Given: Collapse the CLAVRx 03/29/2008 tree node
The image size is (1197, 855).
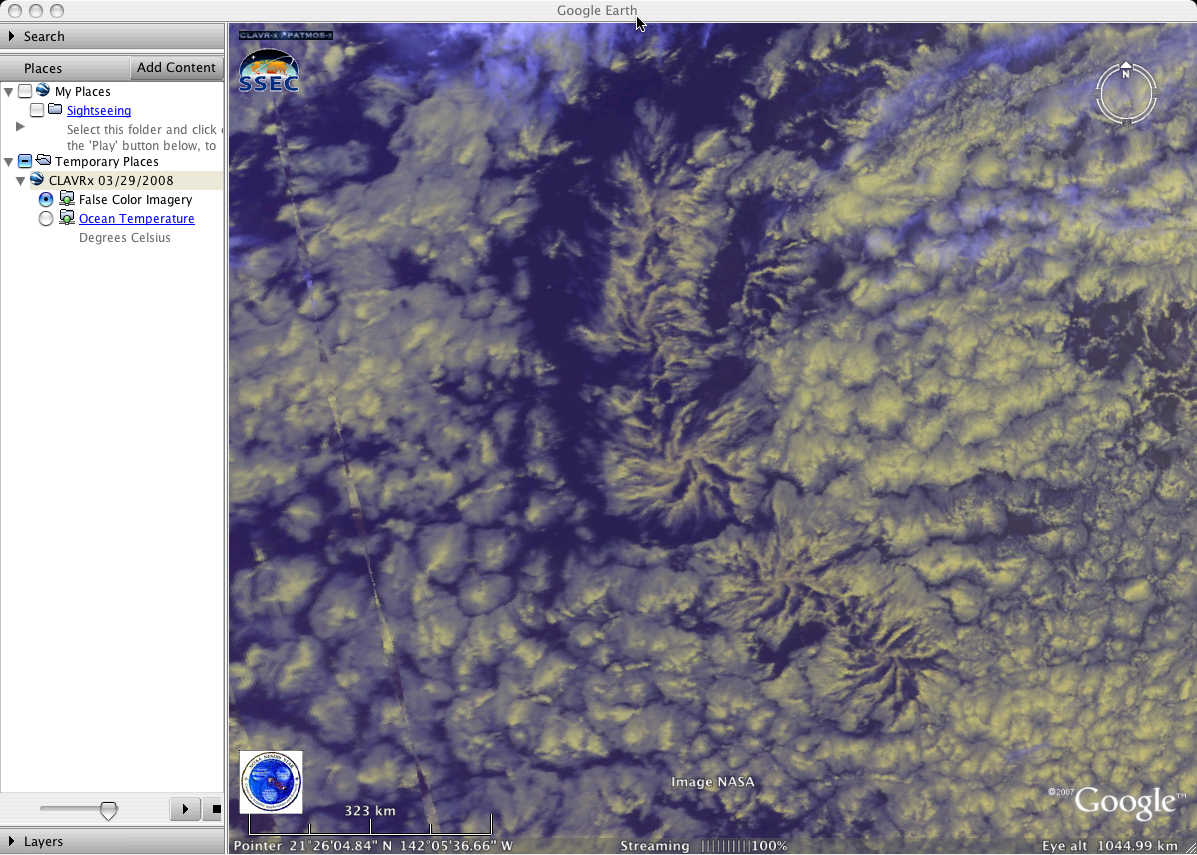Looking at the screenshot, I should 21,181.
